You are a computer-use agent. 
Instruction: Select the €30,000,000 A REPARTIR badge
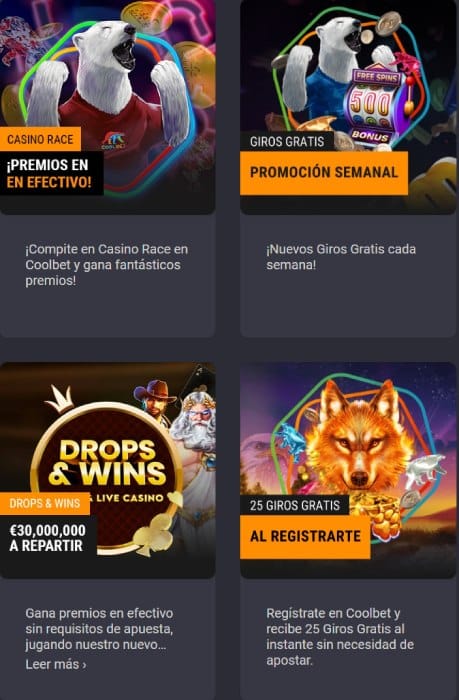tap(48, 538)
